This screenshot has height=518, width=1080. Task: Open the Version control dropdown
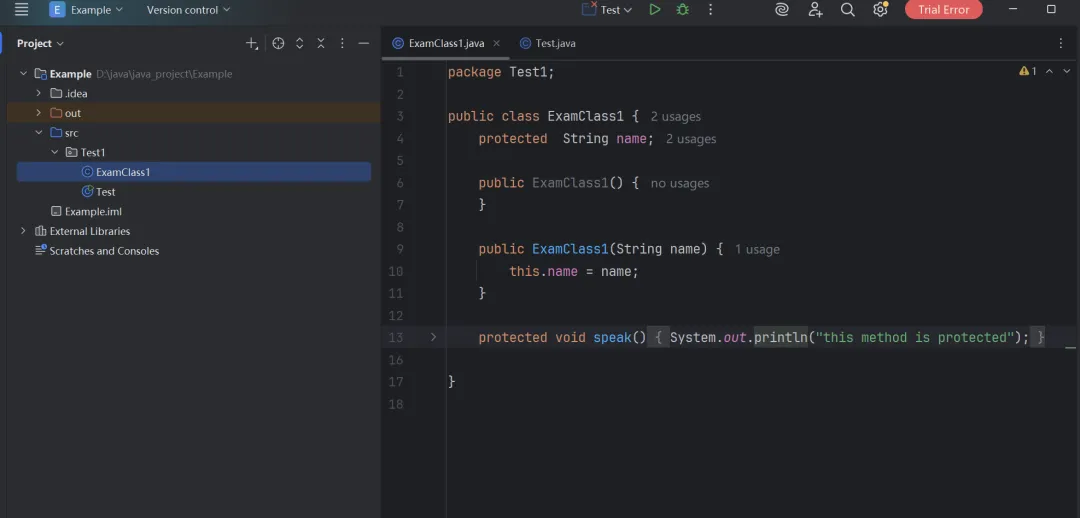pos(188,10)
